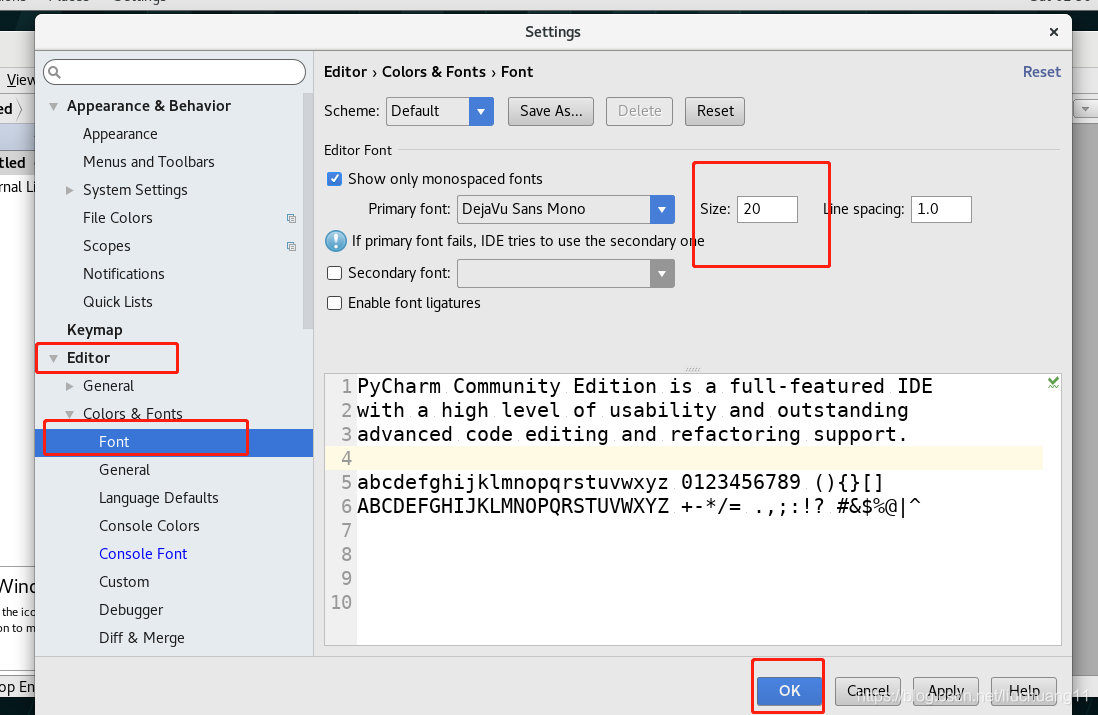Select General below Font
The image size is (1098, 715).
[x=125, y=470]
